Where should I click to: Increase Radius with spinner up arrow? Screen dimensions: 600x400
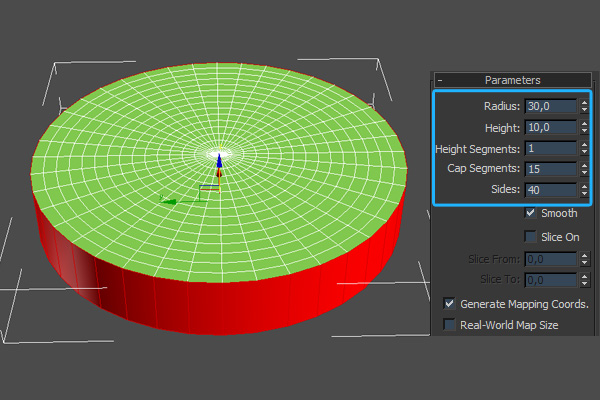(x=584, y=102)
